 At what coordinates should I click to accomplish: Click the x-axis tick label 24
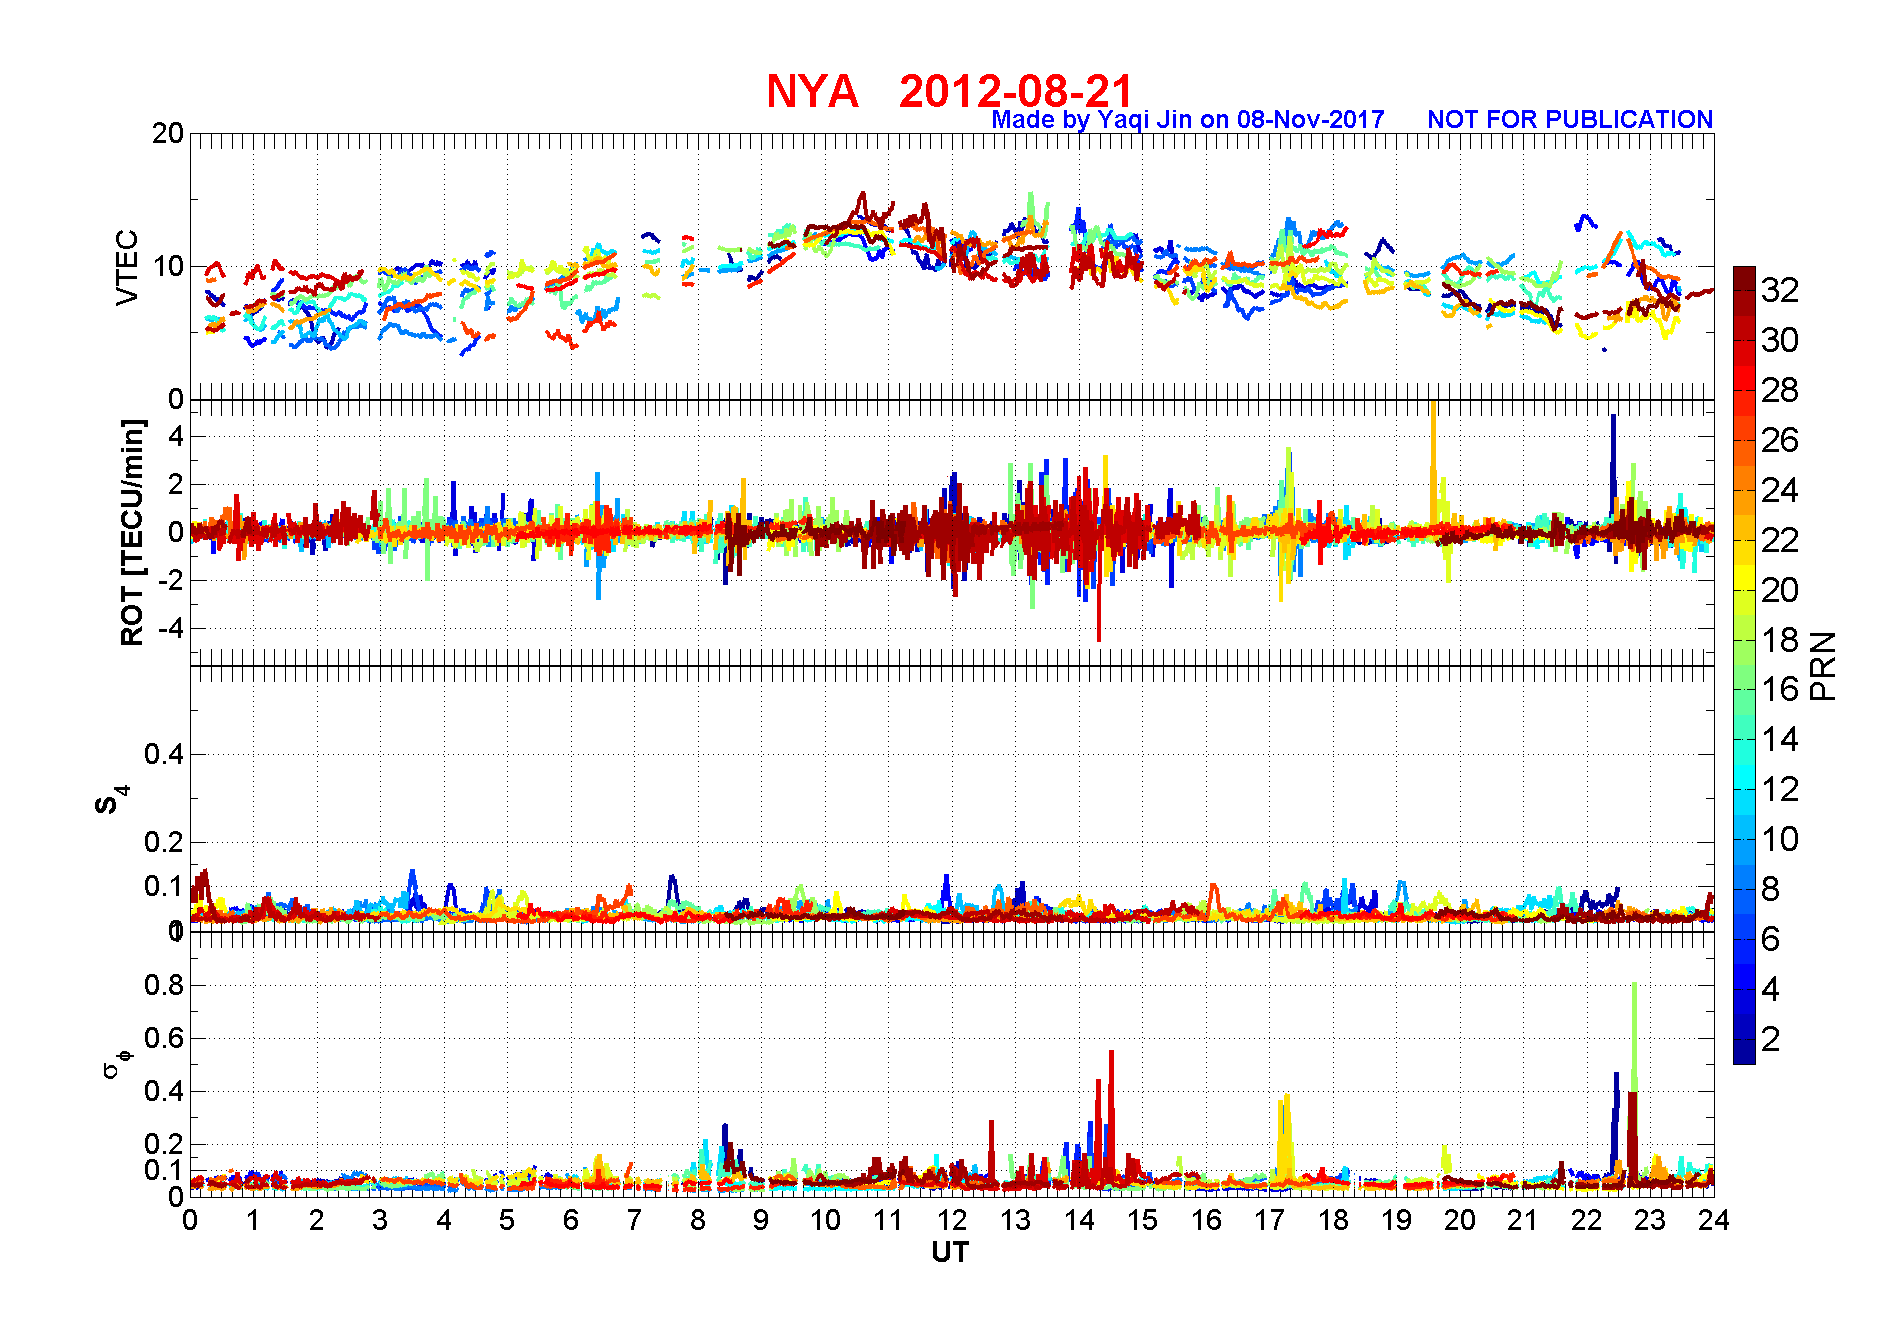pos(1713,1221)
